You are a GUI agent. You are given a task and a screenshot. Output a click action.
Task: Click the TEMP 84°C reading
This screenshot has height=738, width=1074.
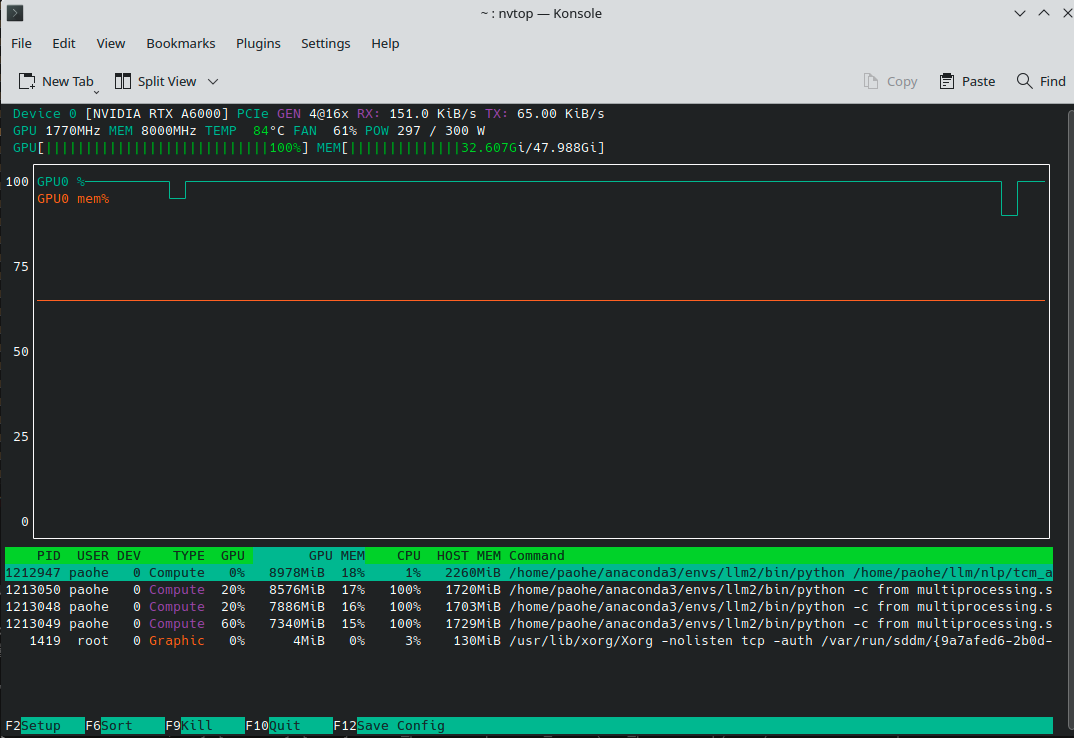pyautogui.click(x=245, y=131)
